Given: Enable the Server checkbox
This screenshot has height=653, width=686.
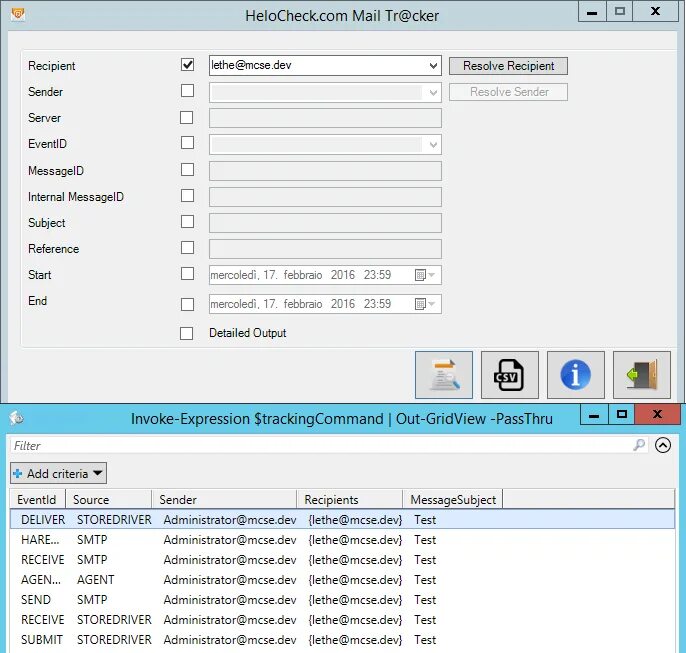Looking at the screenshot, I should (186, 118).
